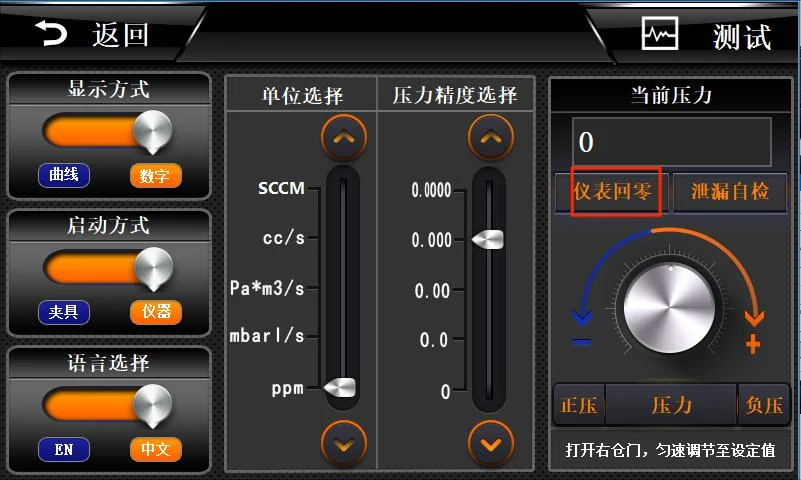Select the Pa*m3/s unit
This screenshot has height=480, width=801.
click(267, 288)
